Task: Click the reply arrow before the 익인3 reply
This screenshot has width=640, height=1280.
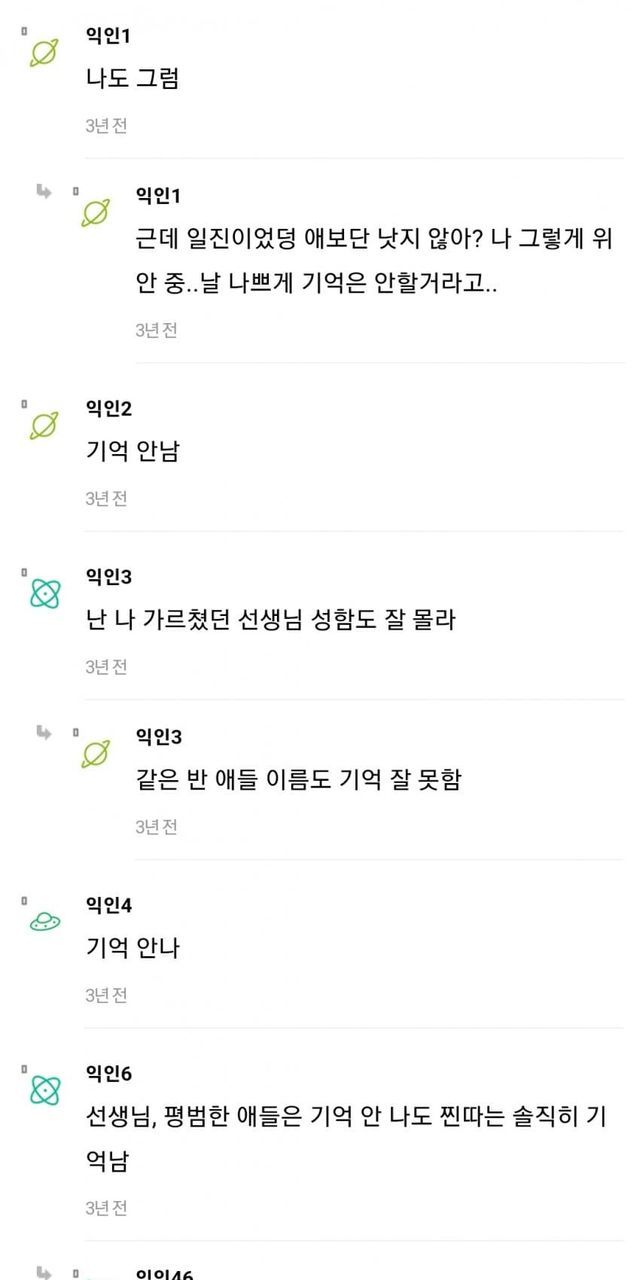Action: [x=44, y=733]
